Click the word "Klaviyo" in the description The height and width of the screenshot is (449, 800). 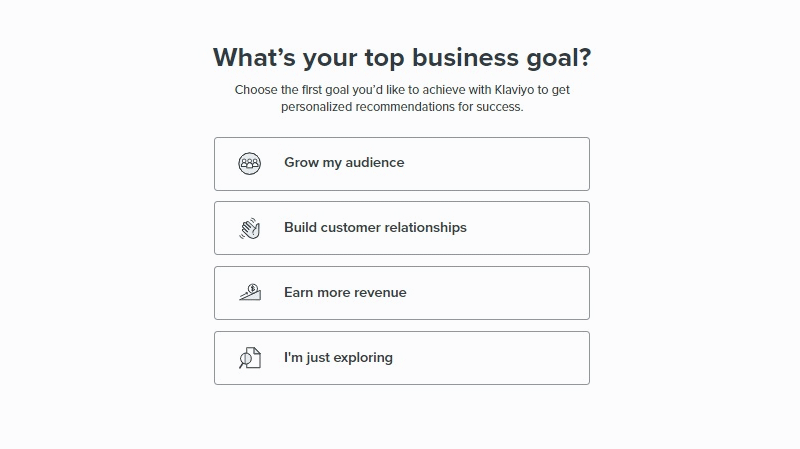[x=508, y=90]
